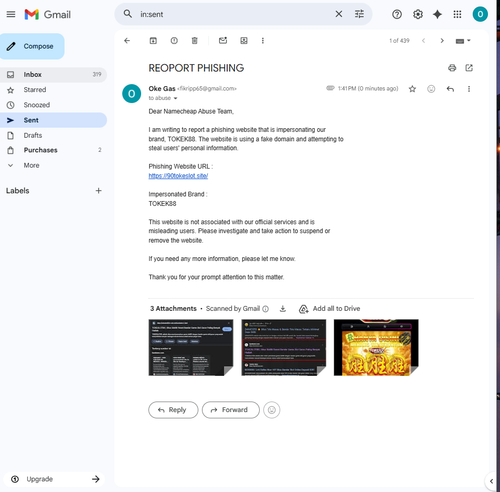Screen dimensions: 500x492
Task: Create a new label plus icon
Action: tap(98, 191)
